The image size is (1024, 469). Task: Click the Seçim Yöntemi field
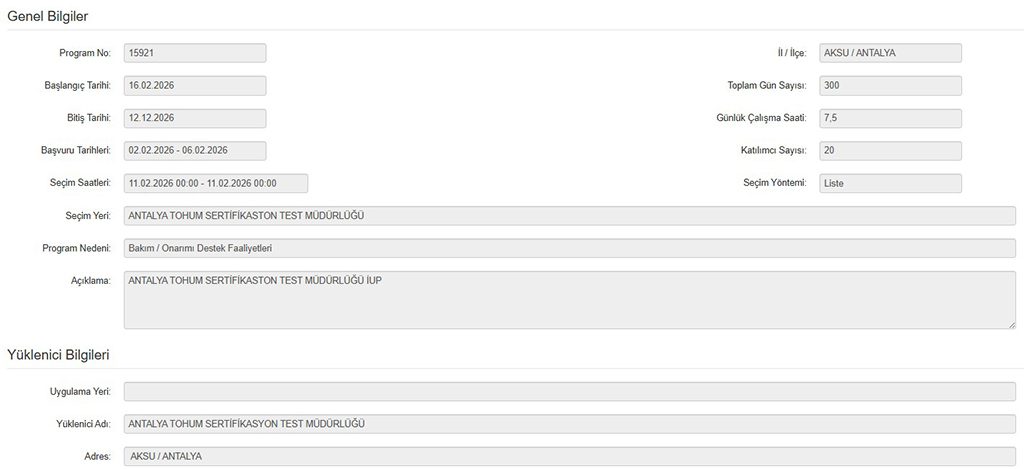890,183
